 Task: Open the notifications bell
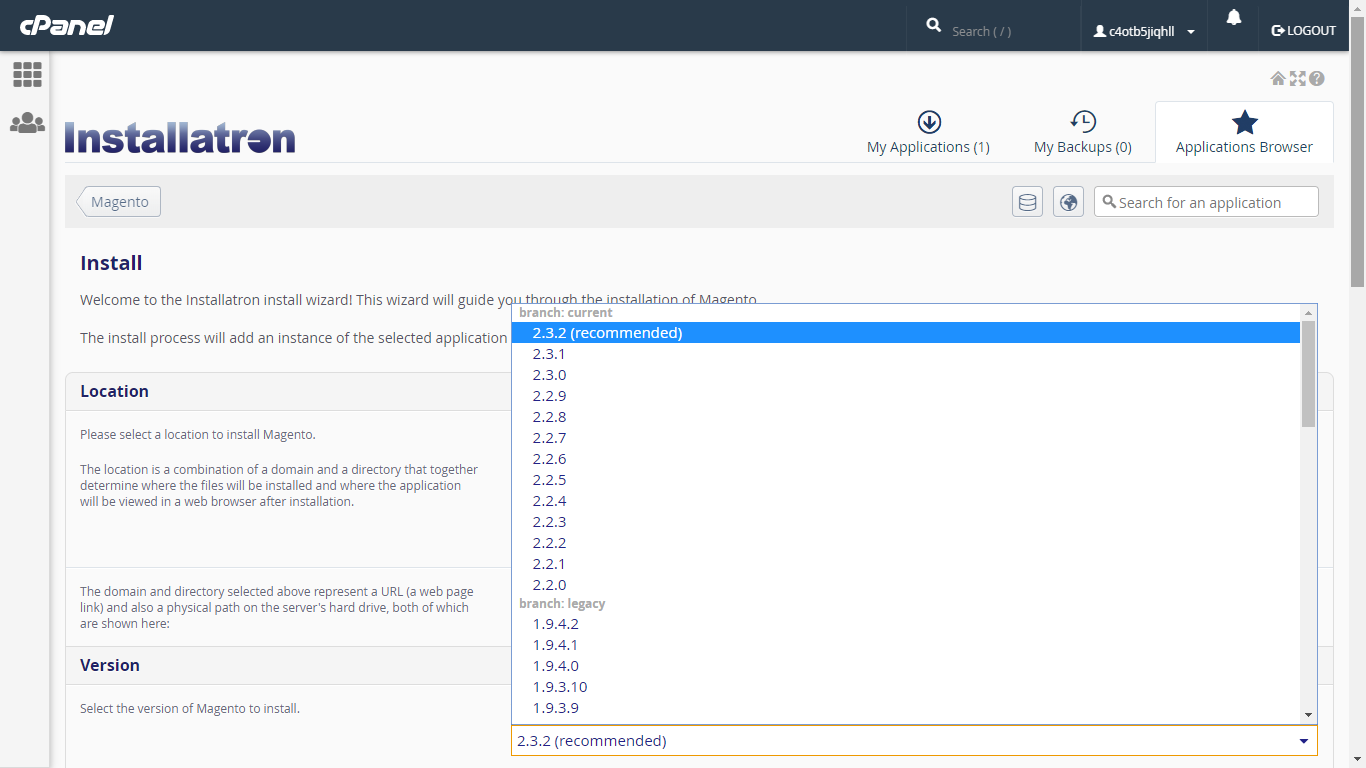coord(1234,17)
